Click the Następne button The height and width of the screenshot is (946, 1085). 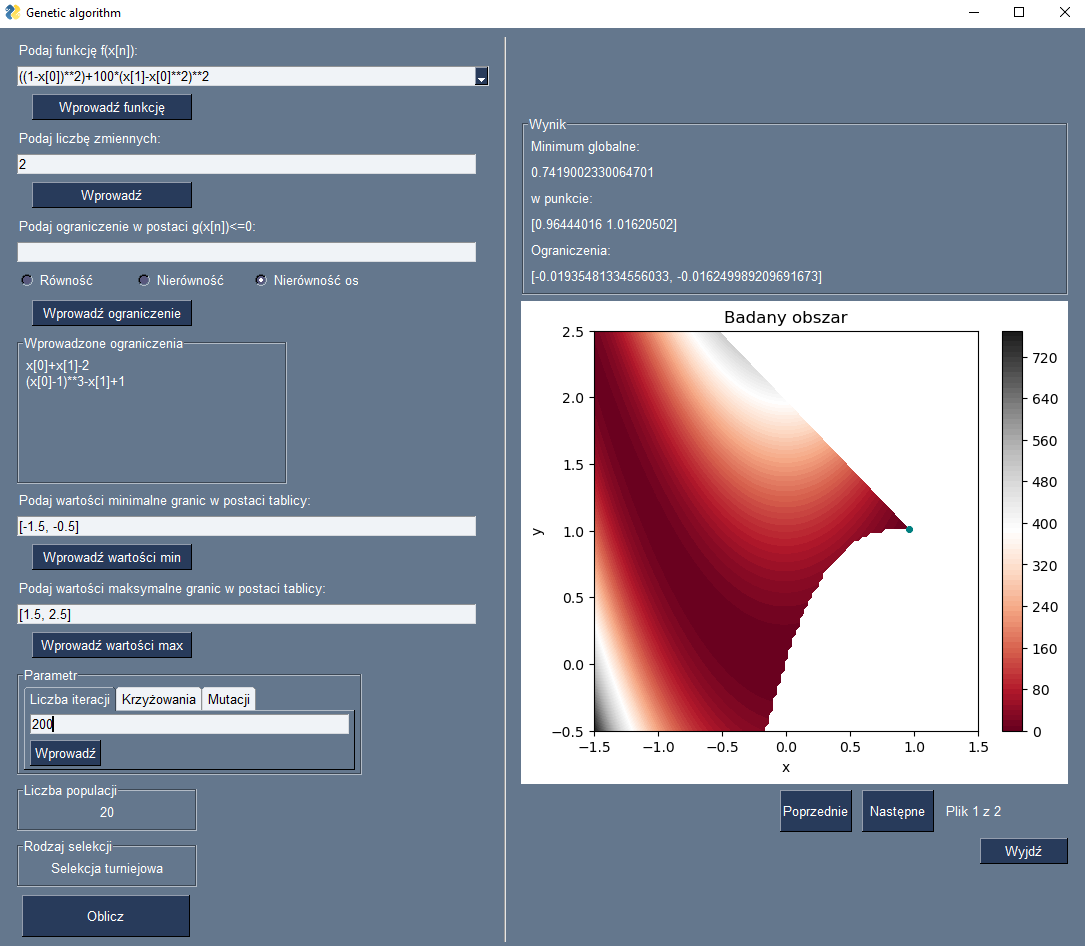897,811
